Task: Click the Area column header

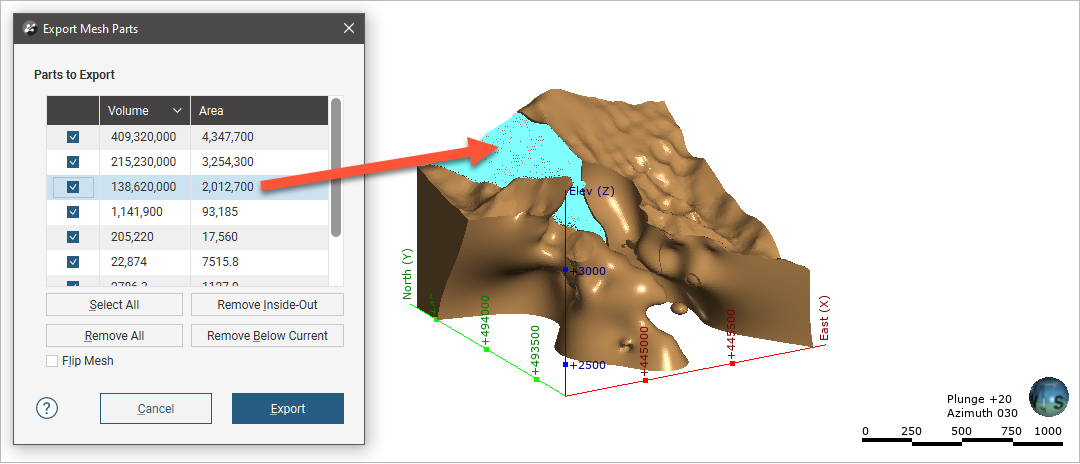Action: coord(258,111)
